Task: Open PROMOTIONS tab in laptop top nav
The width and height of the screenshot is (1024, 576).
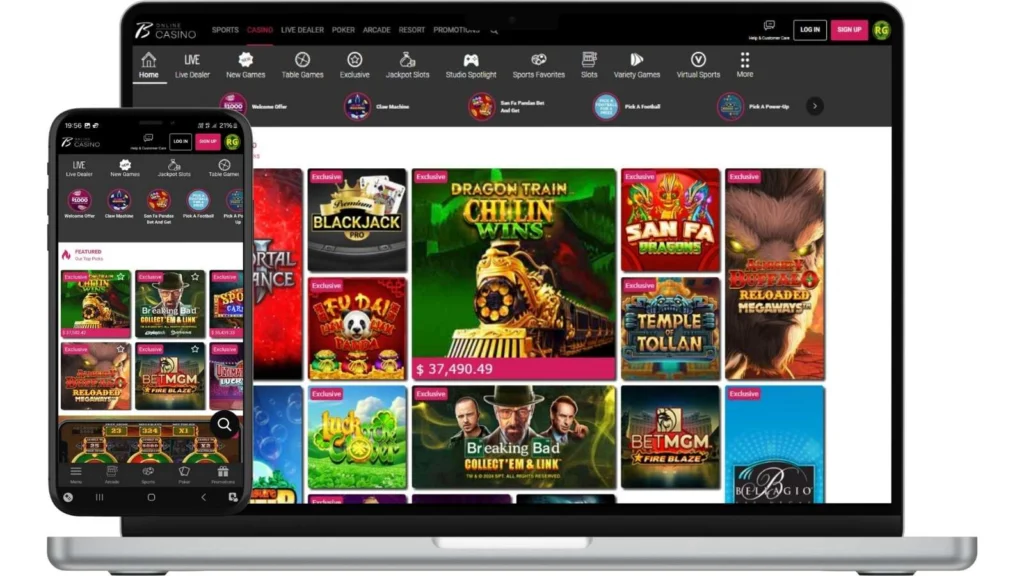Action: click(x=456, y=30)
